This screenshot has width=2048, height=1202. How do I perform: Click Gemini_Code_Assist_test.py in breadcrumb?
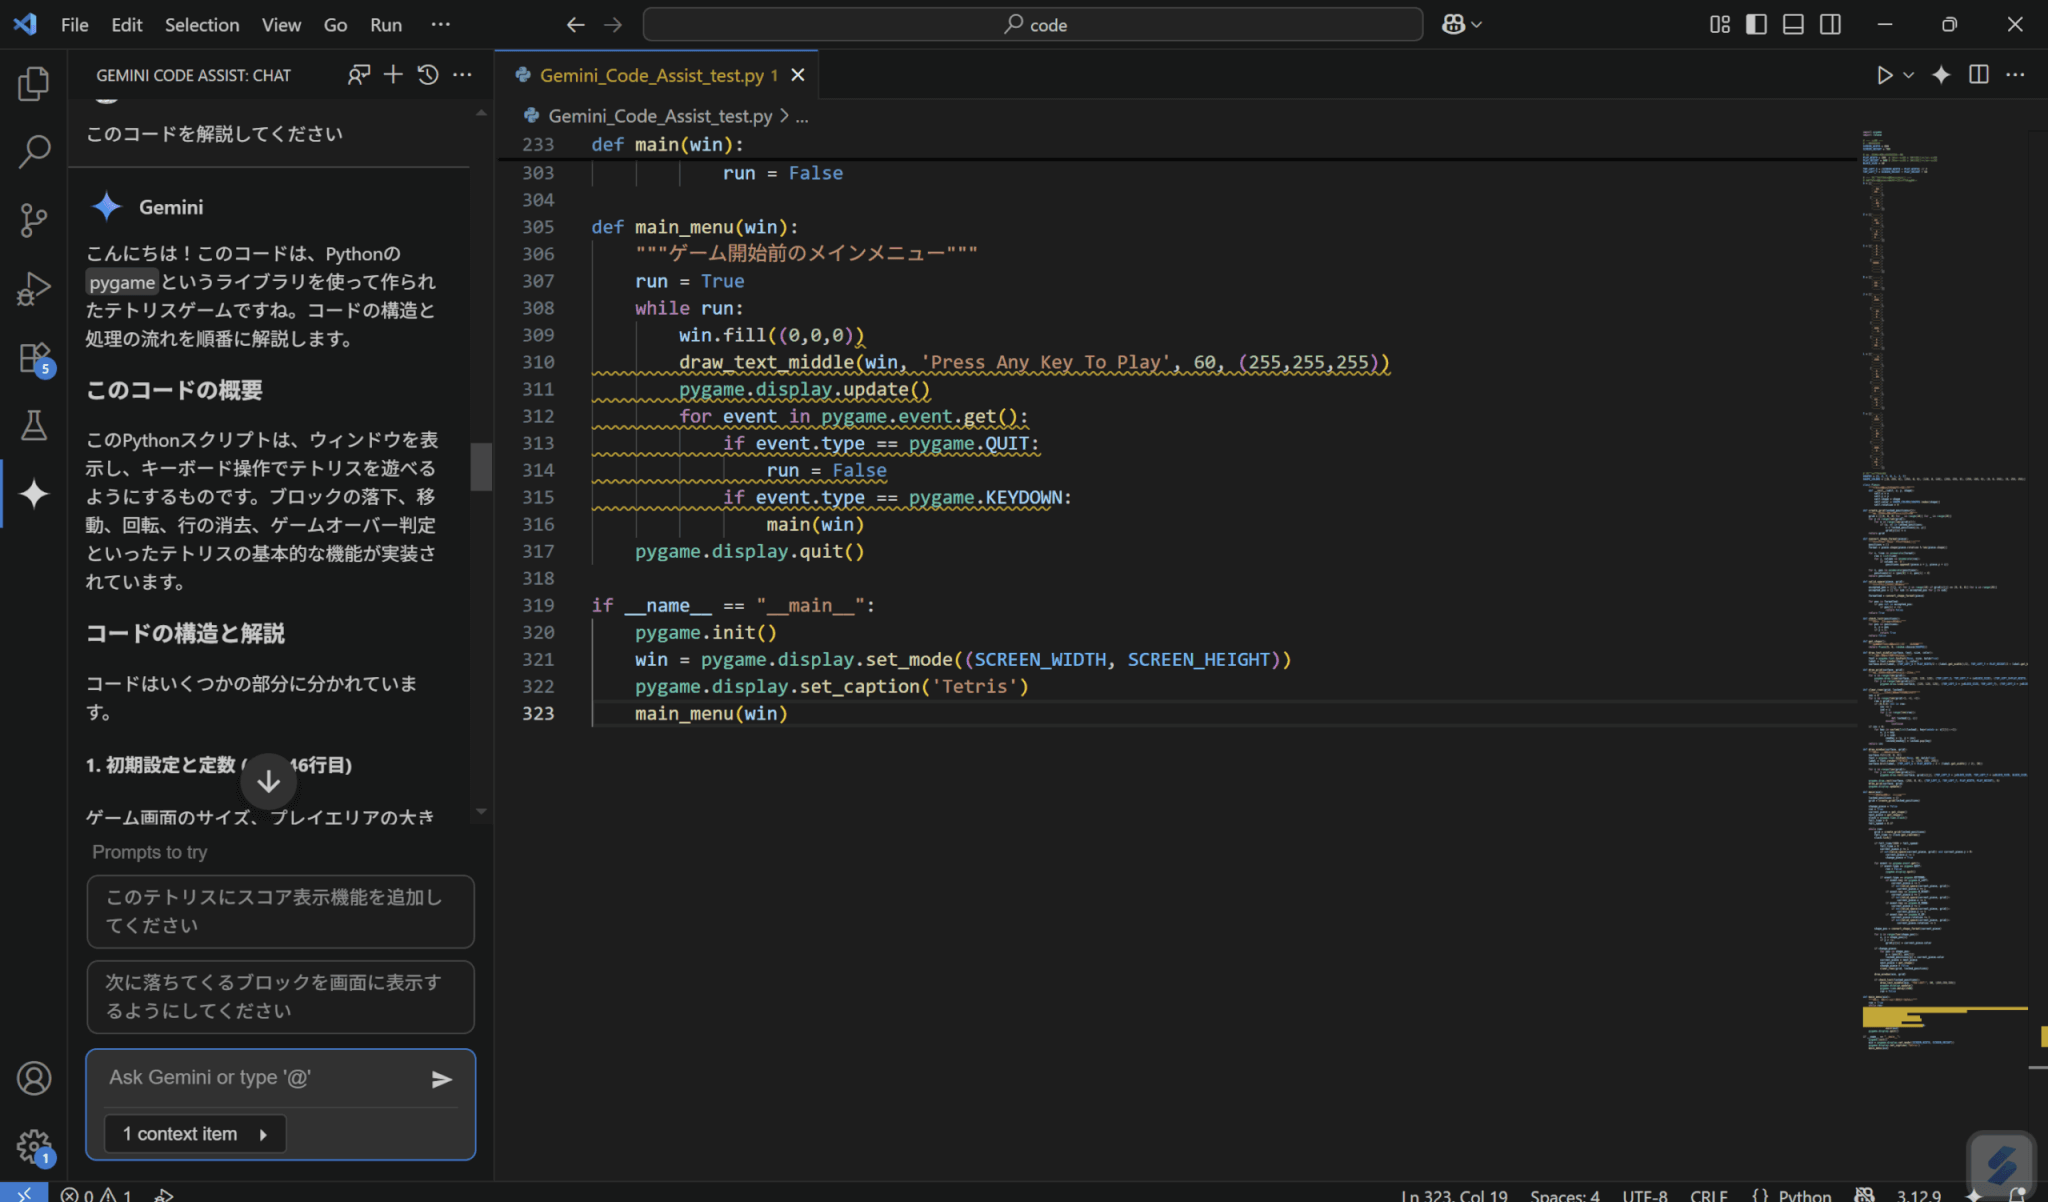click(x=660, y=116)
